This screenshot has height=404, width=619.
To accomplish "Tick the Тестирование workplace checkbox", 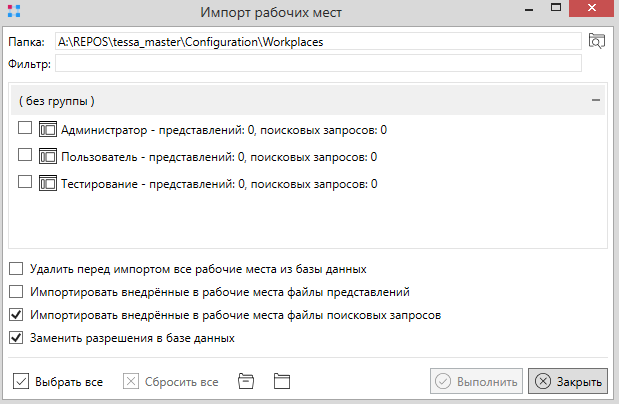I will point(25,183).
